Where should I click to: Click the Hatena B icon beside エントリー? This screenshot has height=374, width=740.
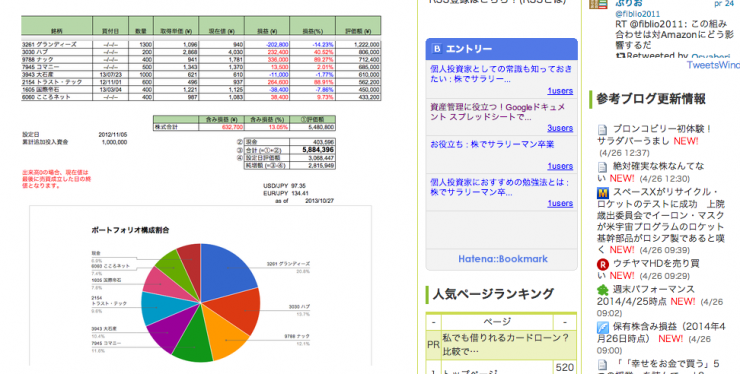pyautogui.click(x=437, y=49)
